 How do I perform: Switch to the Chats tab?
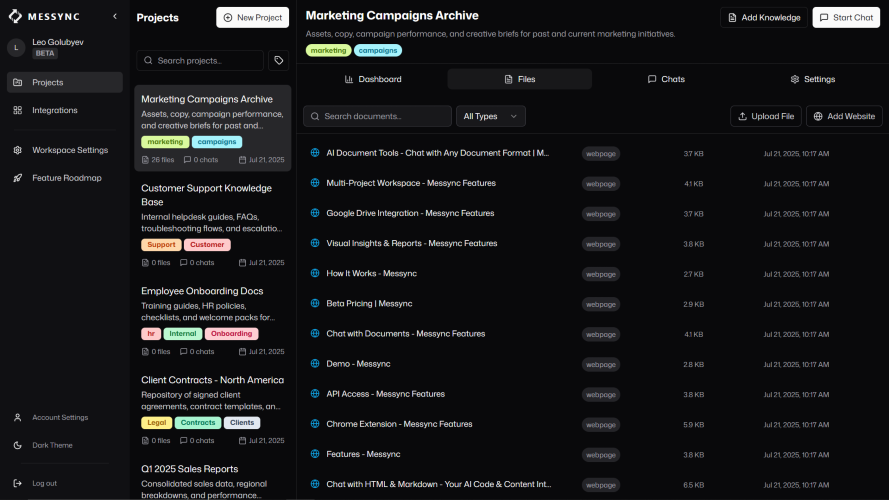(x=666, y=79)
